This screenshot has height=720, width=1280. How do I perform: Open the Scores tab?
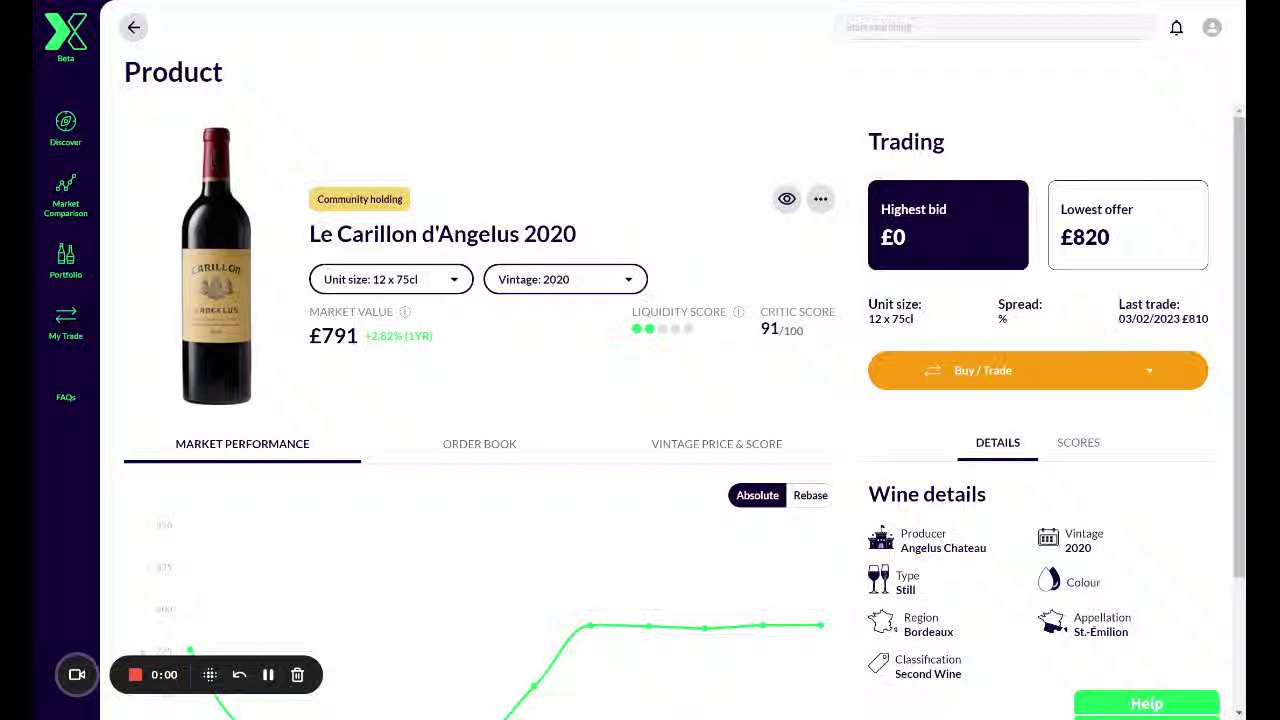pos(1078,442)
